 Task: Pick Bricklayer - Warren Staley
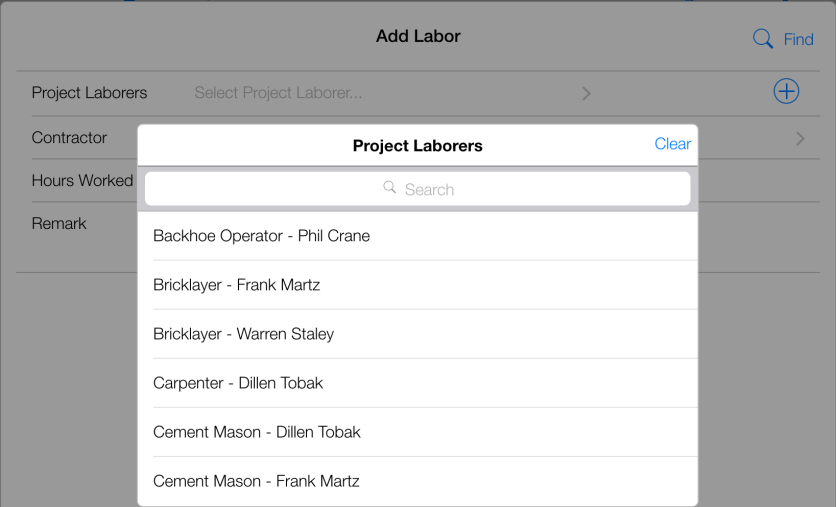click(243, 334)
